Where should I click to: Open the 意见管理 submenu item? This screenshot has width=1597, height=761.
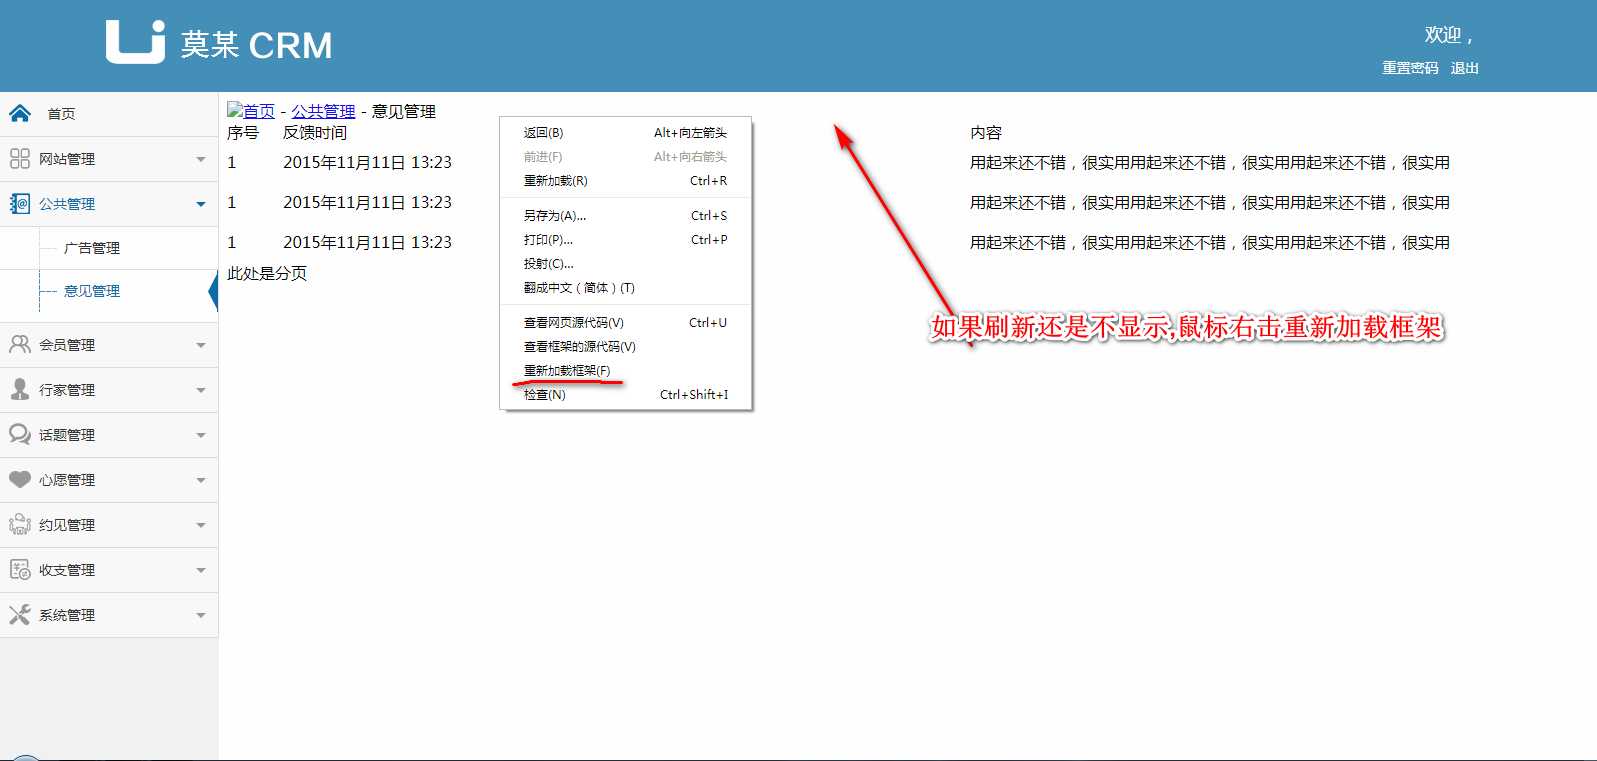click(92, 291)
